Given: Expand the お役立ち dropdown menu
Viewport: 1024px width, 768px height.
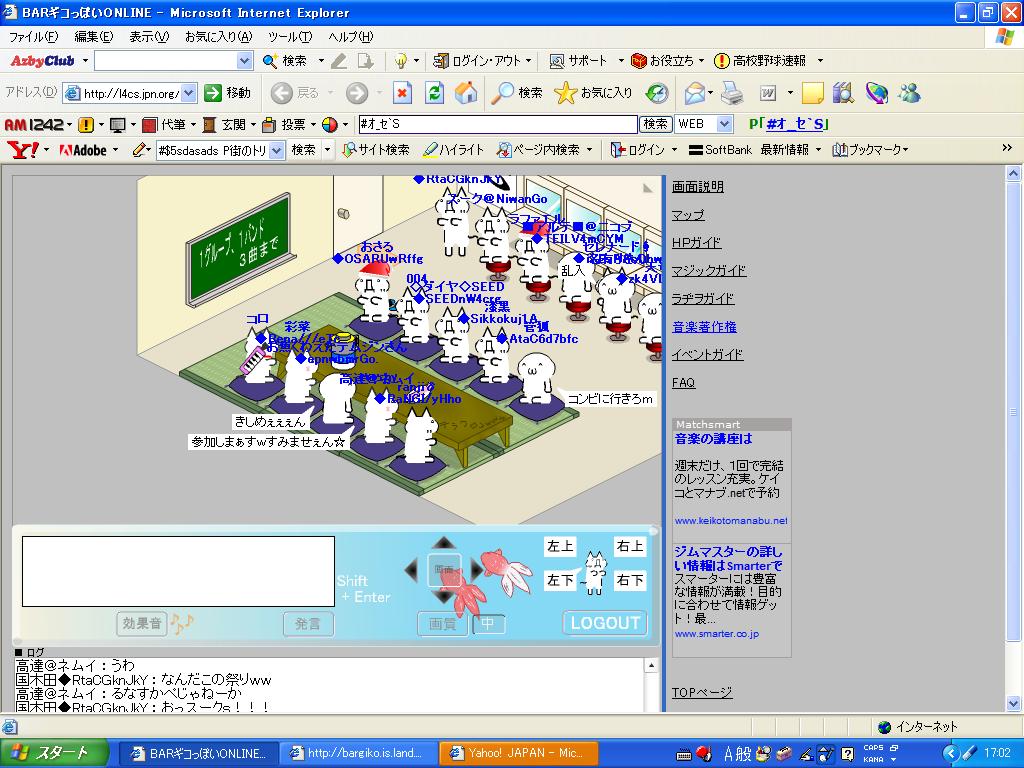Looking at the screenshot, I should (x=701, y=61).
